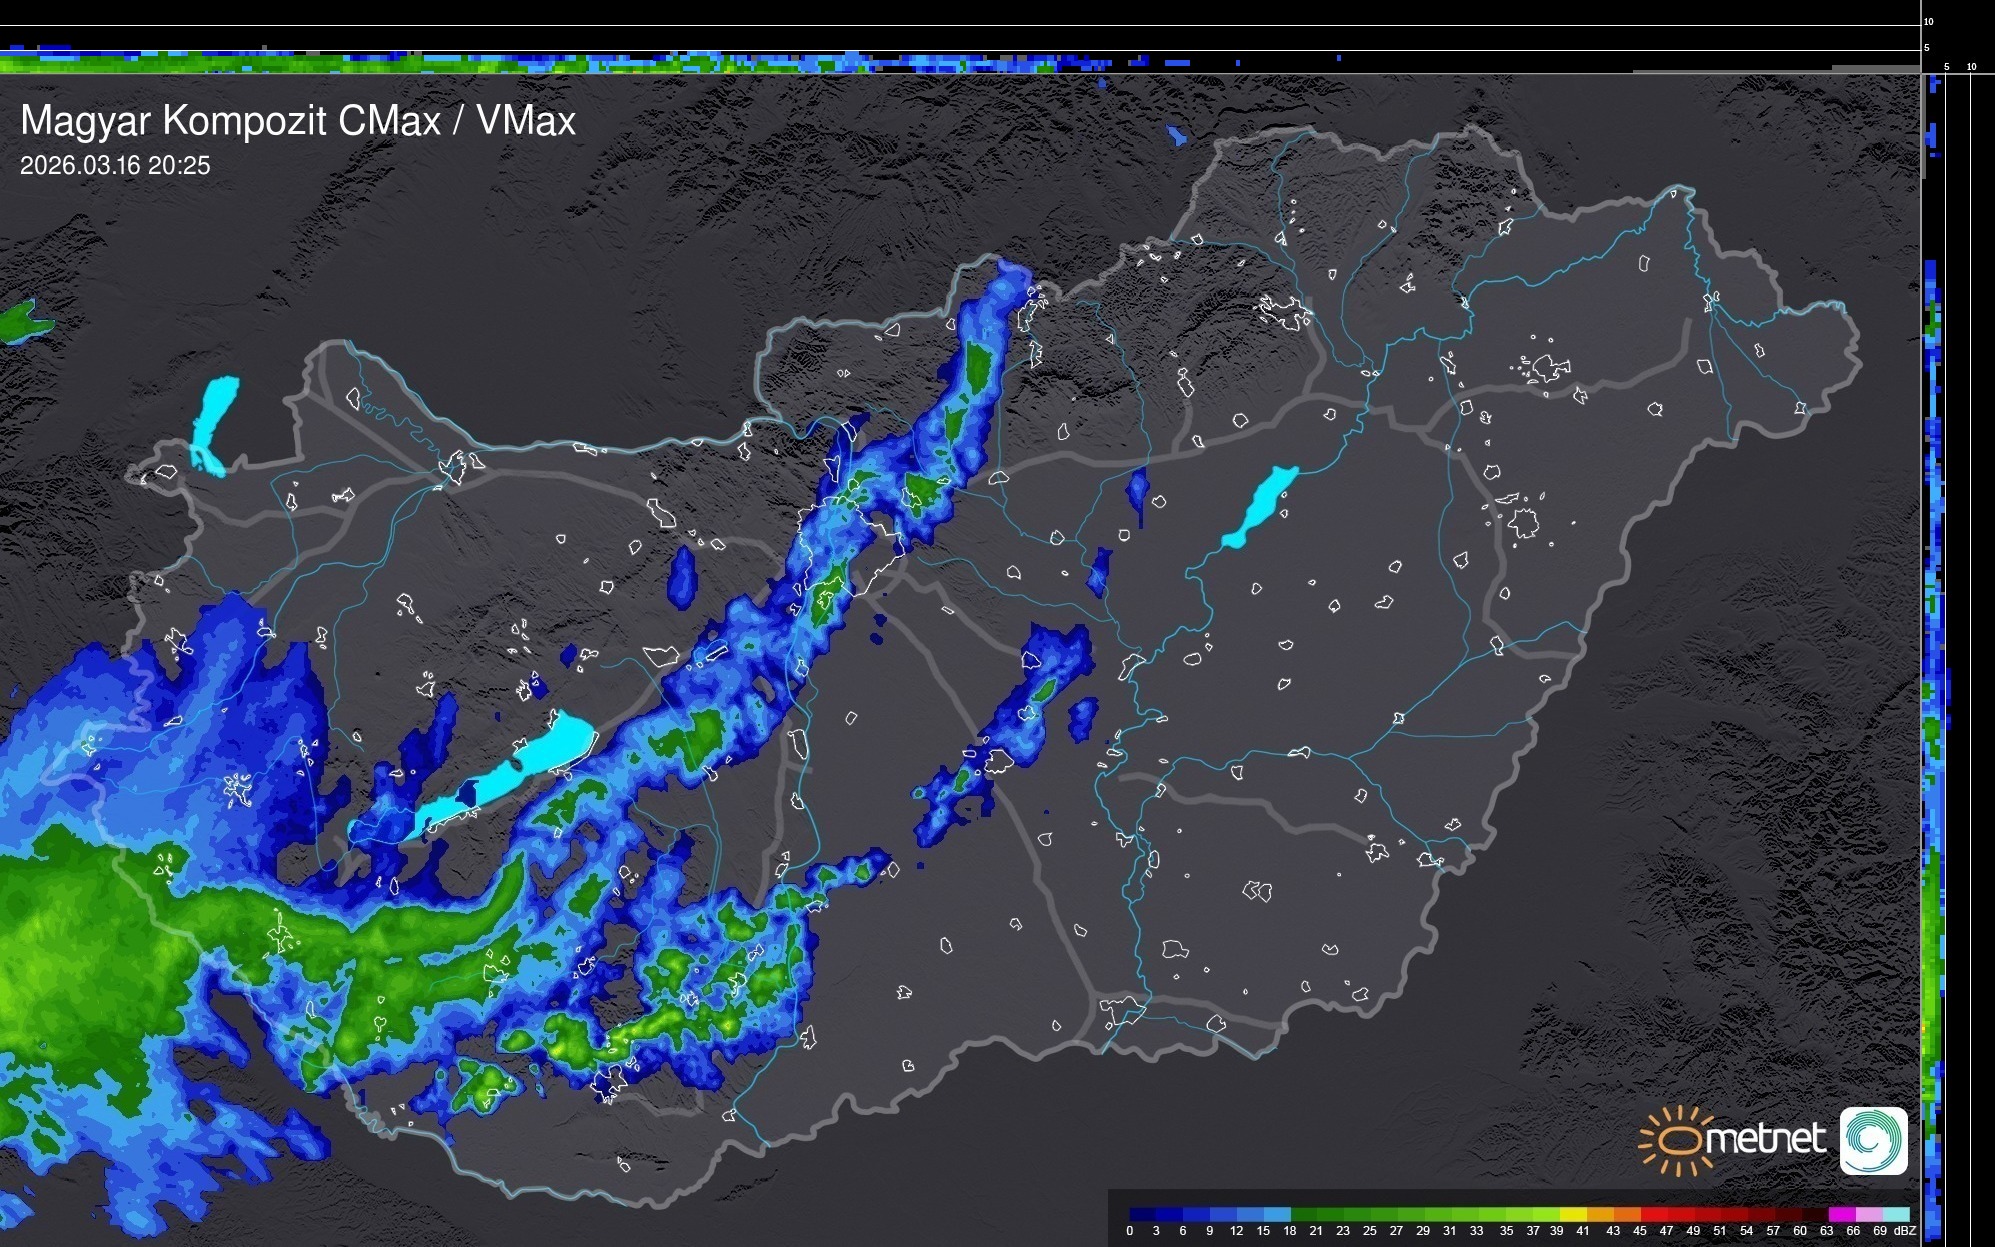Click the small blue echo above northern border
The image size is (1995, 1247).
[1177, 135]
